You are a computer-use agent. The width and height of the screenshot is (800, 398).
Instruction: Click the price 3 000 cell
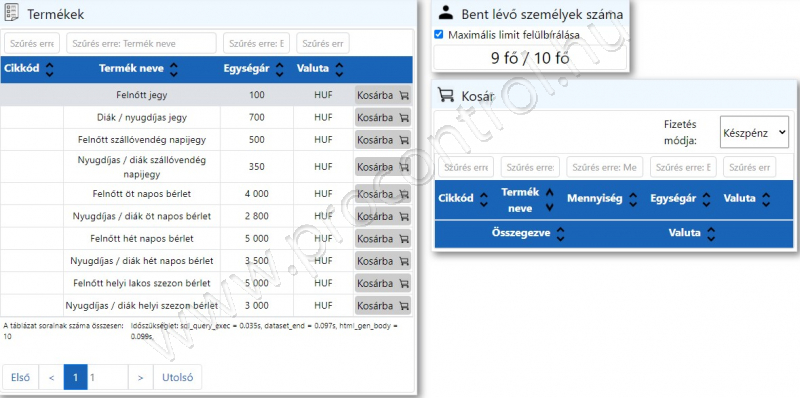pos(257,306)
